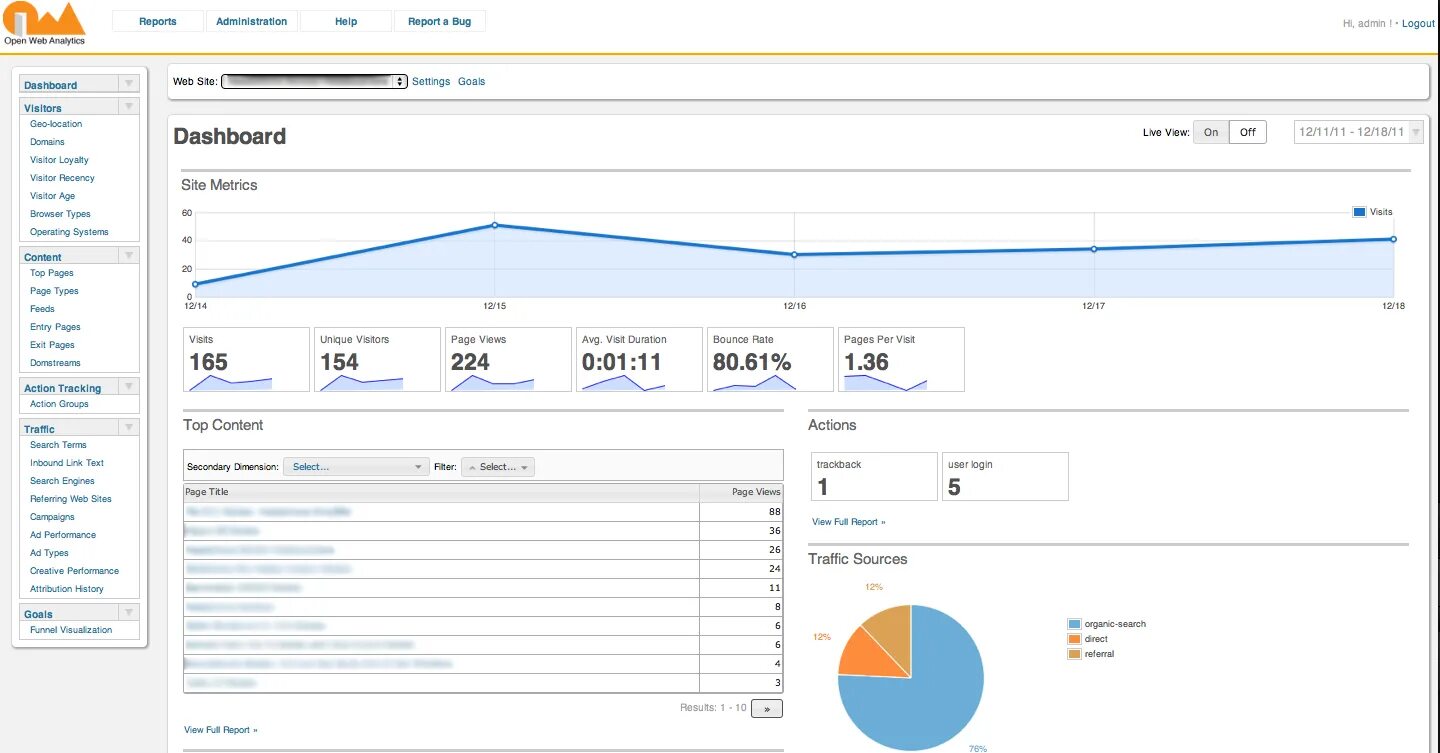Click the calendar dropdown arrow beside the date range
This screenshot has height=753, width=1440.
point(1416,131)
